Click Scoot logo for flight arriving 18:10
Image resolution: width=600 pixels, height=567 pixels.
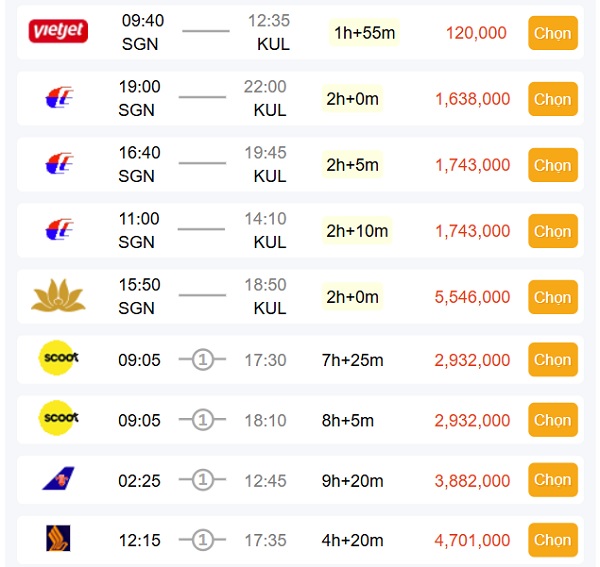[59, 418]
